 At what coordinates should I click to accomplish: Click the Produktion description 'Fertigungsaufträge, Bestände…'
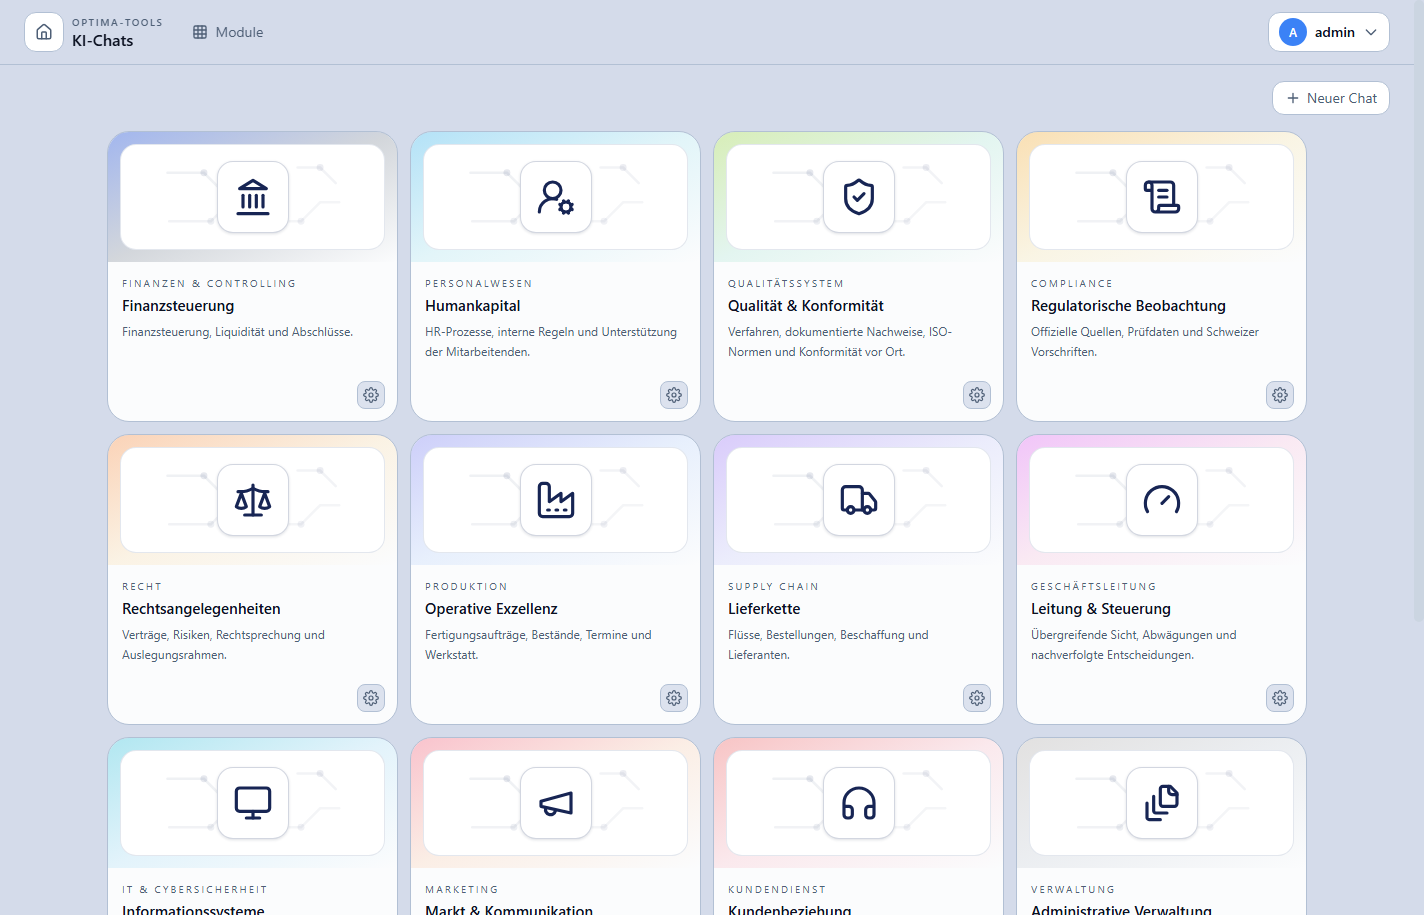[x=538, y=645]
